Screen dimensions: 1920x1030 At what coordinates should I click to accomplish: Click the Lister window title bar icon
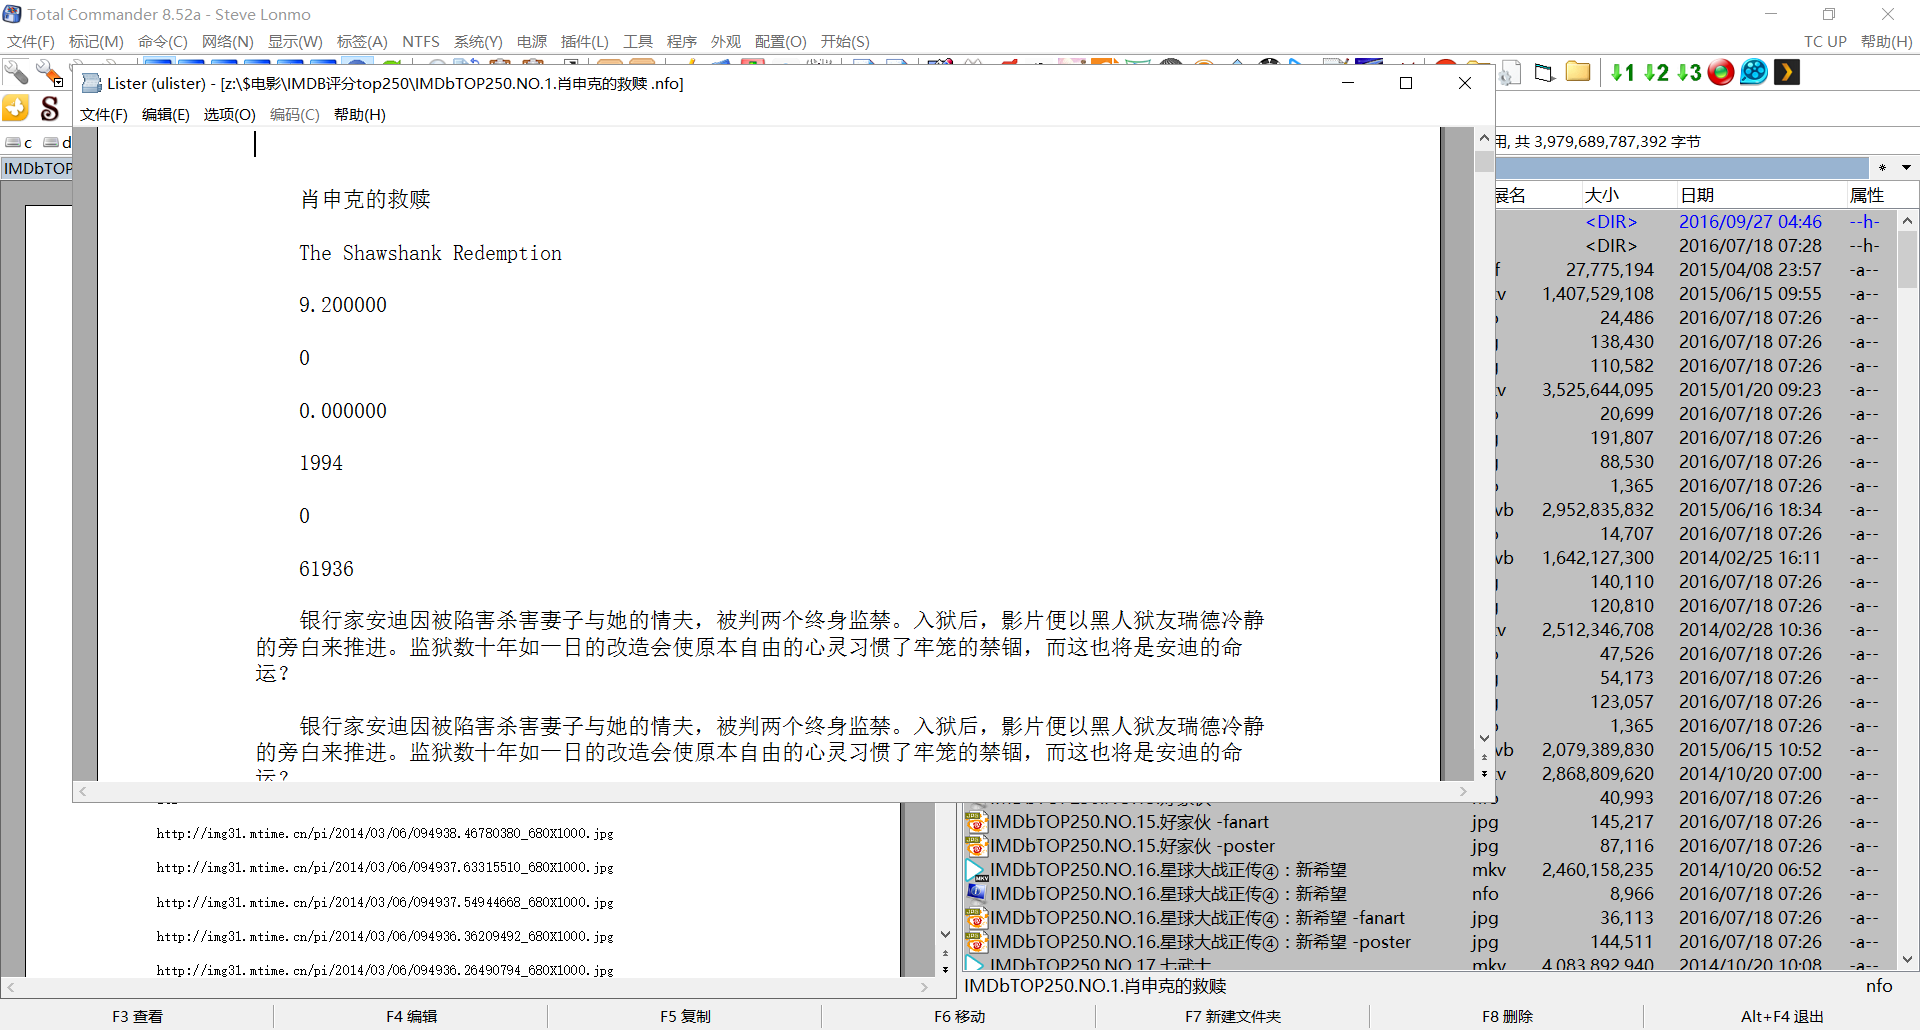coord(91,83)
